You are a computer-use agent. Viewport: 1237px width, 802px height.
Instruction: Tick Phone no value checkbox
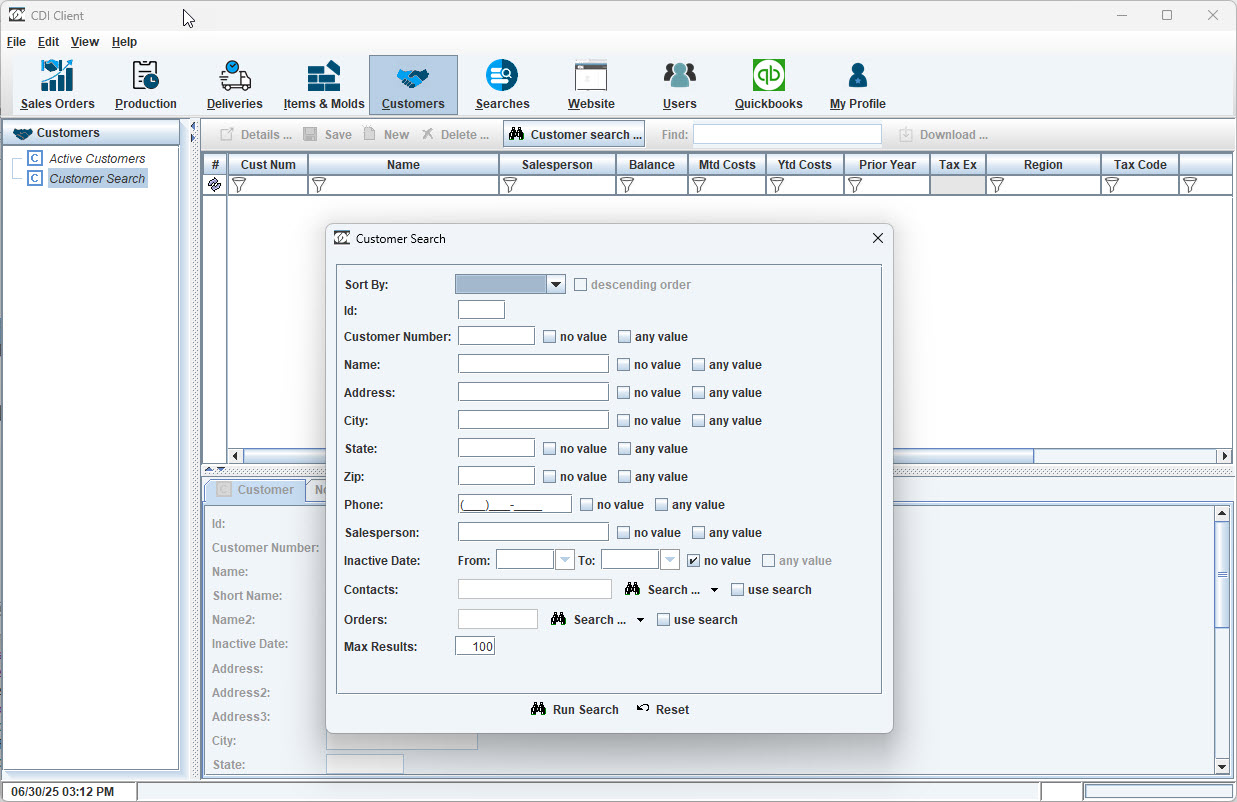(587, 505)
